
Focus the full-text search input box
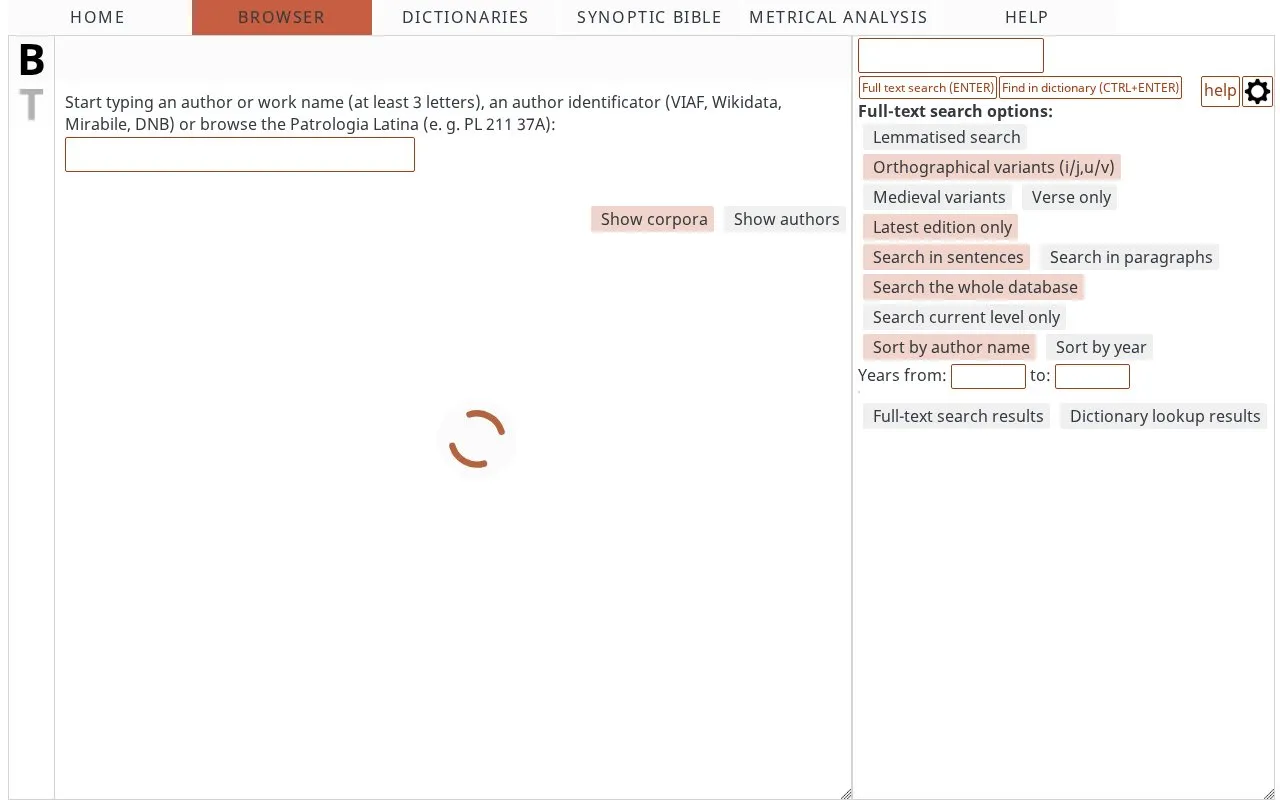[x=951, y=56]
